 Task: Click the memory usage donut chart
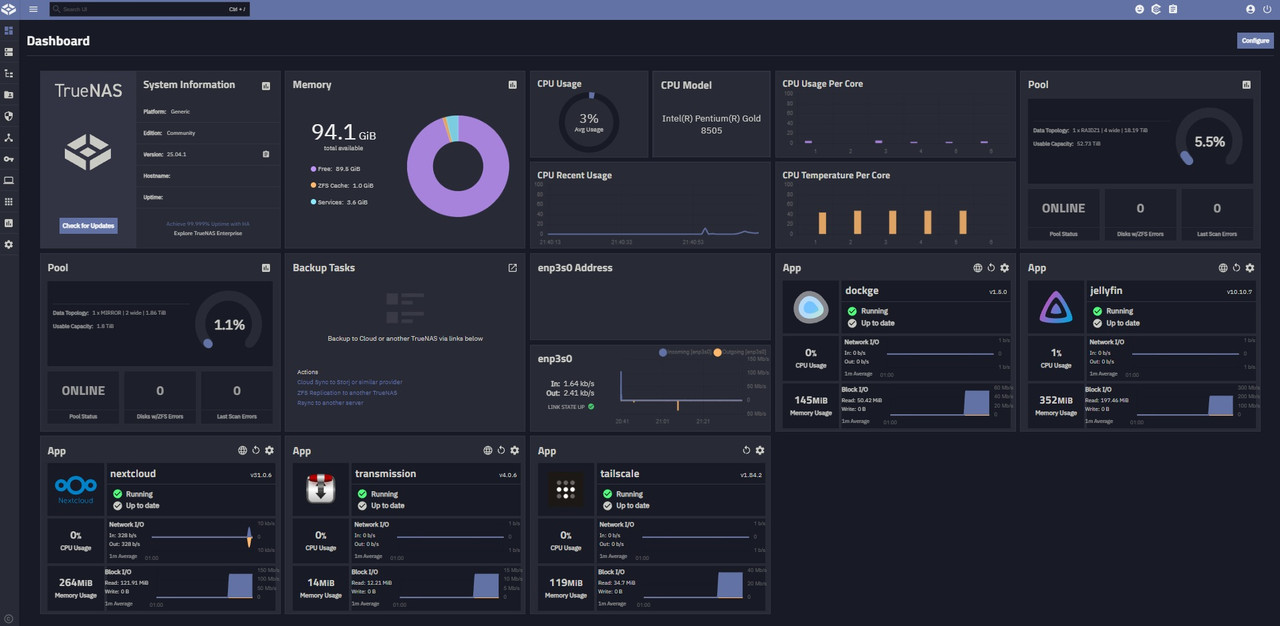(457, 166)
